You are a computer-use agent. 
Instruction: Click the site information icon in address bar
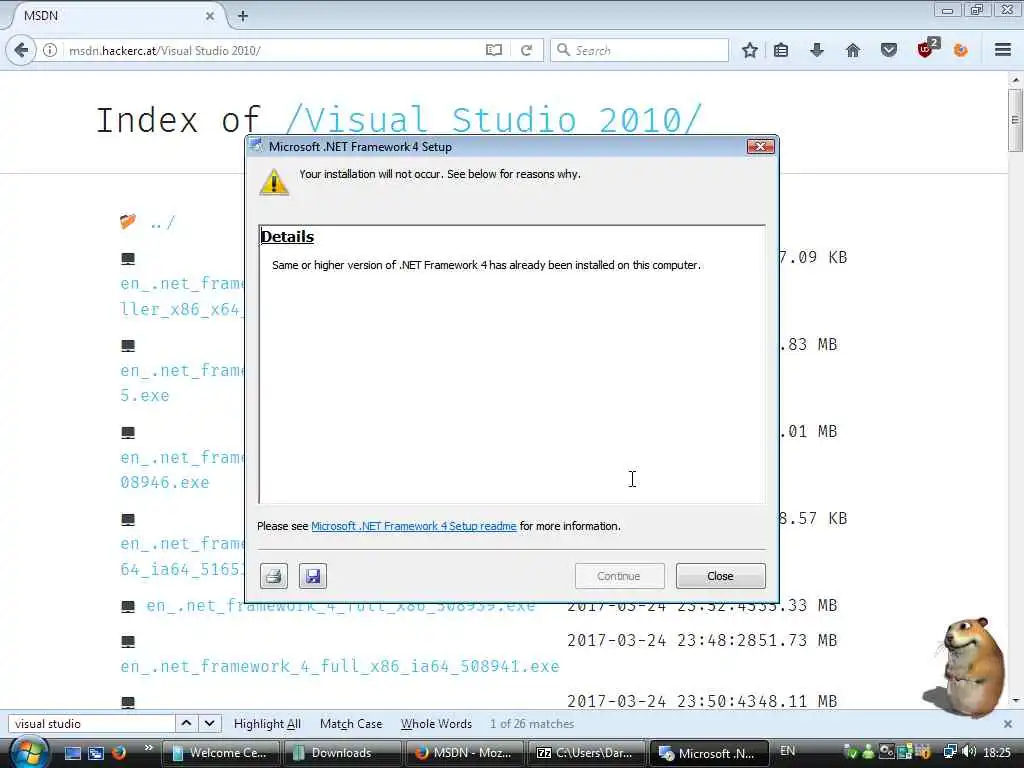tap(50, 50)
